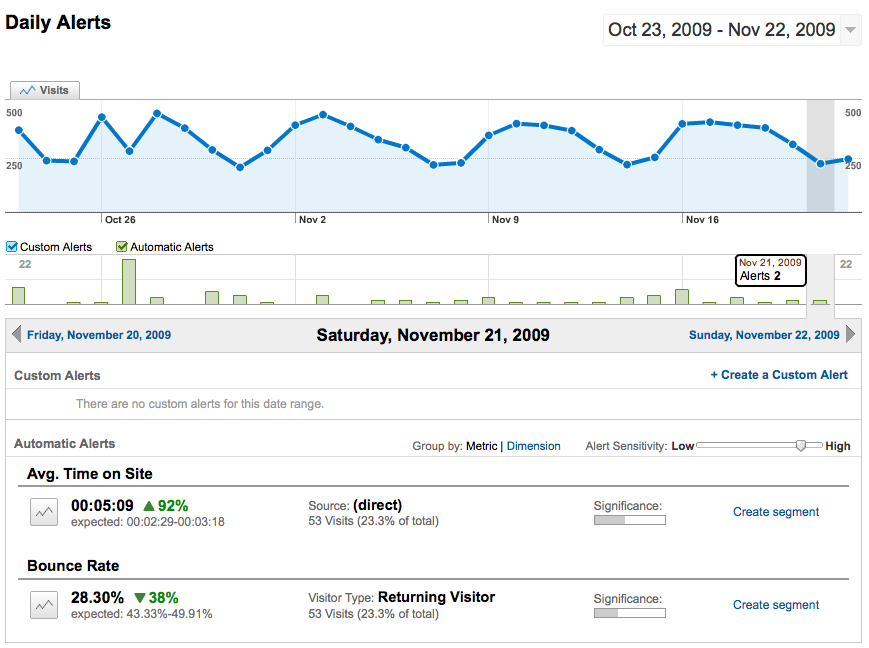The image size is (869, 648).
Task: Create segment for Bounce Rate alert
Action: click(775, 605)
